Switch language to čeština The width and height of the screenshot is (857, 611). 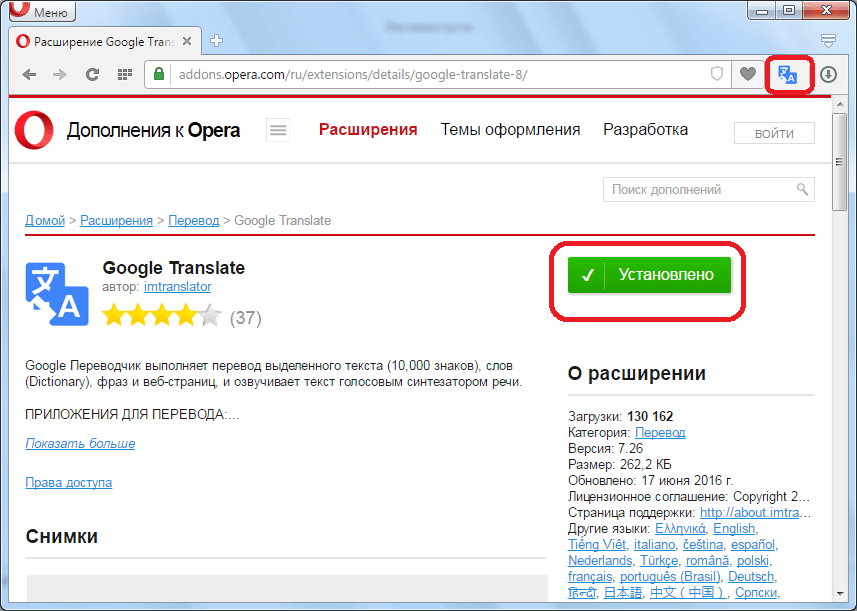click(x=703, y=545)
